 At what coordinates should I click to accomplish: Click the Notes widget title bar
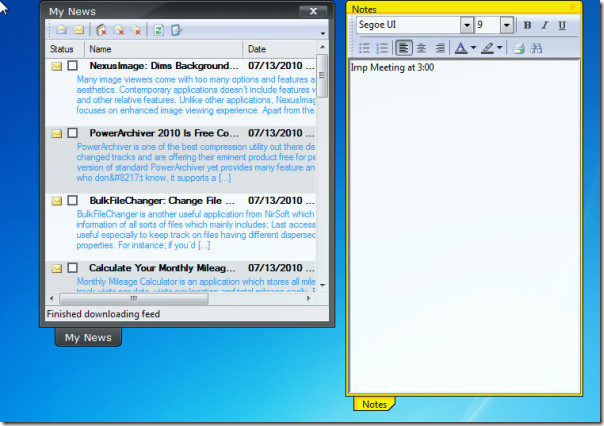click(464, 8)
